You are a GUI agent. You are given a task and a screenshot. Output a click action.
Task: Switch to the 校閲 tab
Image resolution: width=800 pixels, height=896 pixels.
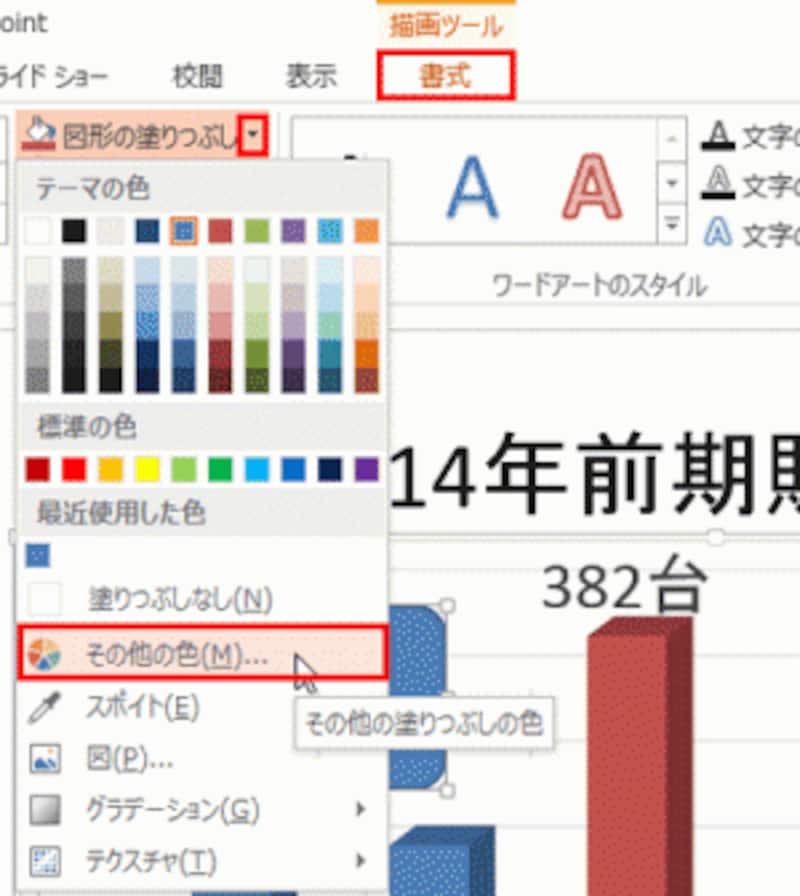[198, 76]
